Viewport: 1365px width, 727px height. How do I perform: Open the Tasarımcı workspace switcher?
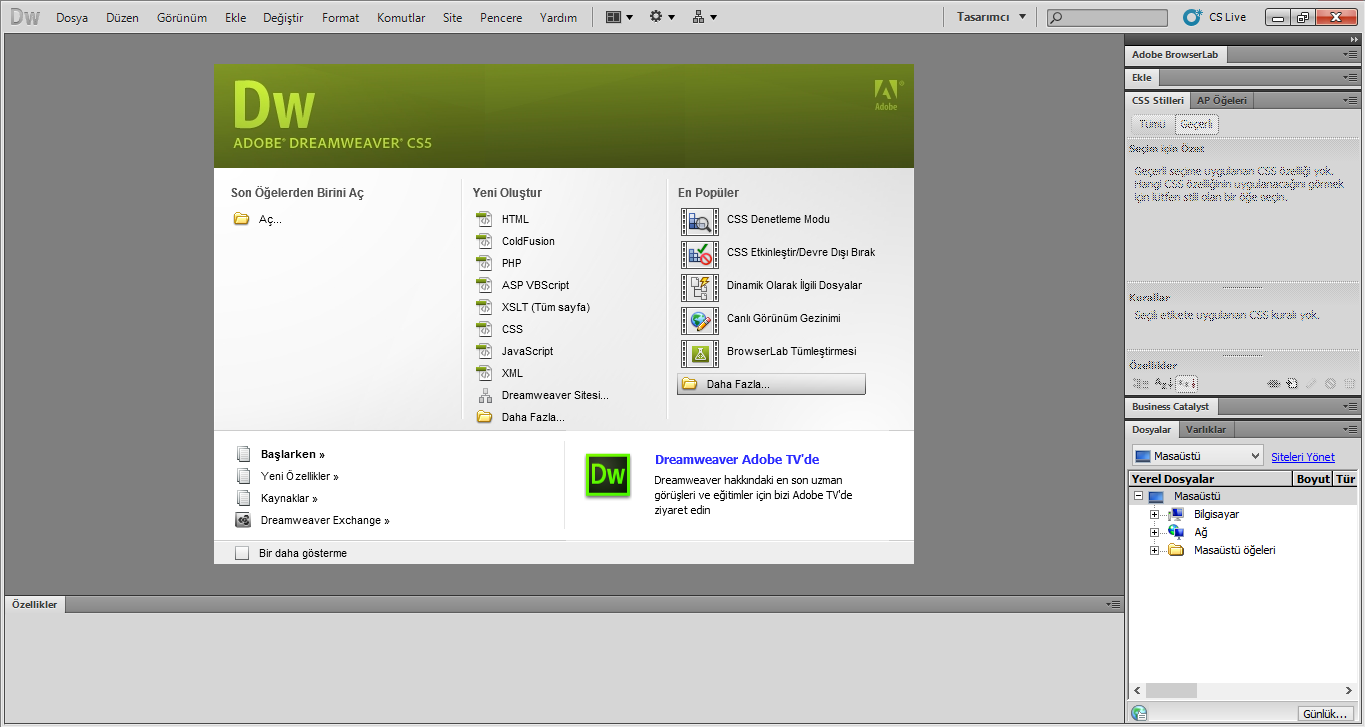[991, 17]
